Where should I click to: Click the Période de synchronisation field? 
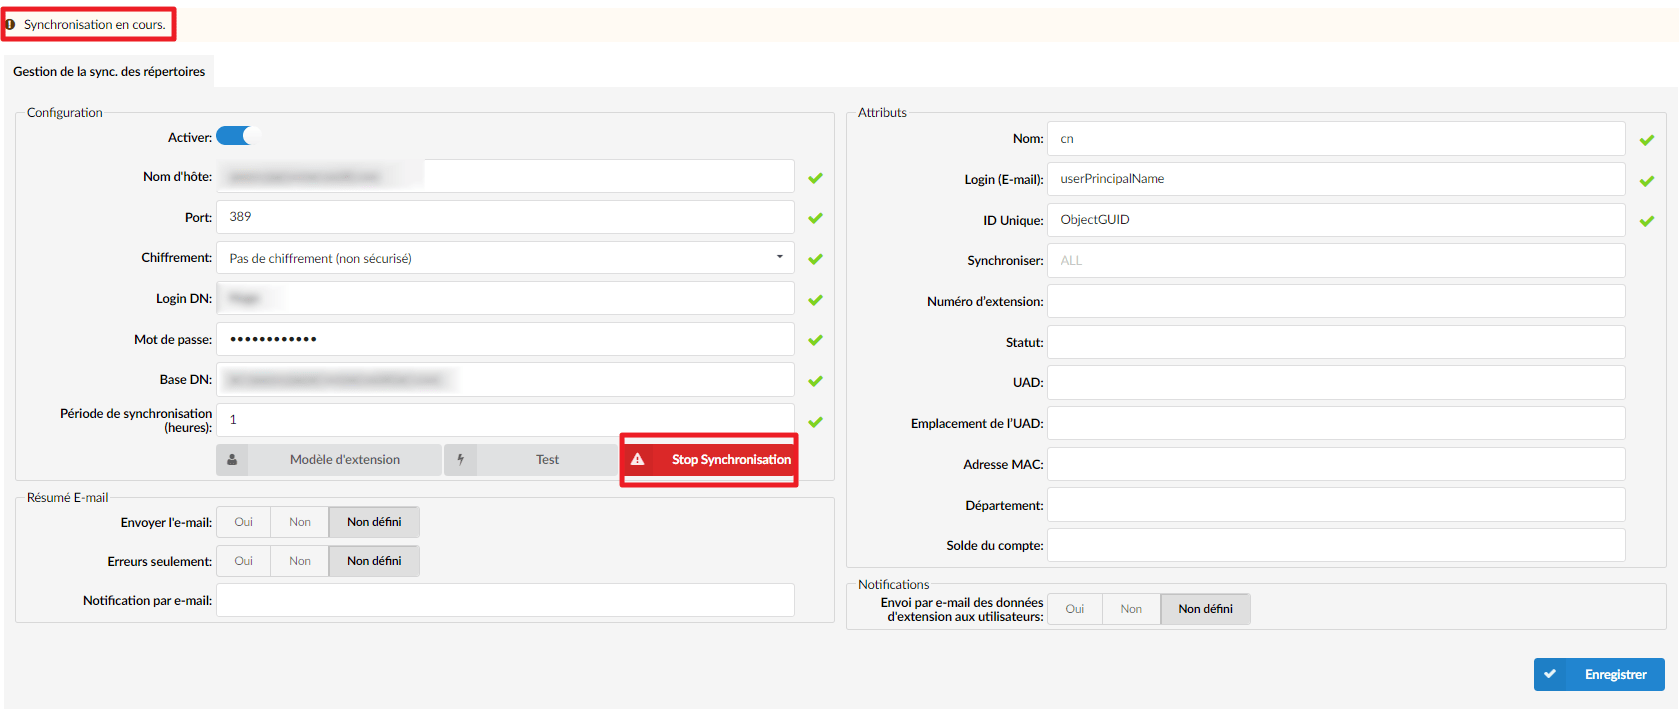pyautogui.click(x=505, y=420)
